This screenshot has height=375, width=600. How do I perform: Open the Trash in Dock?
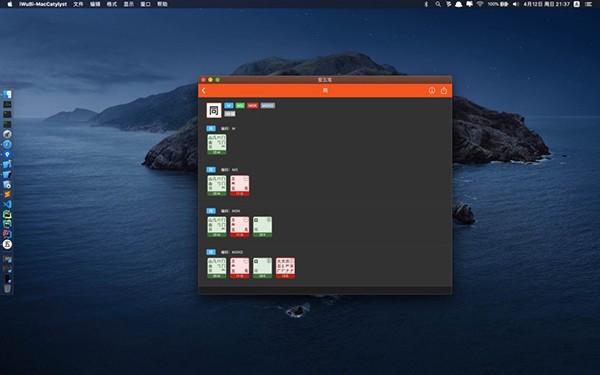click(7, 288)
